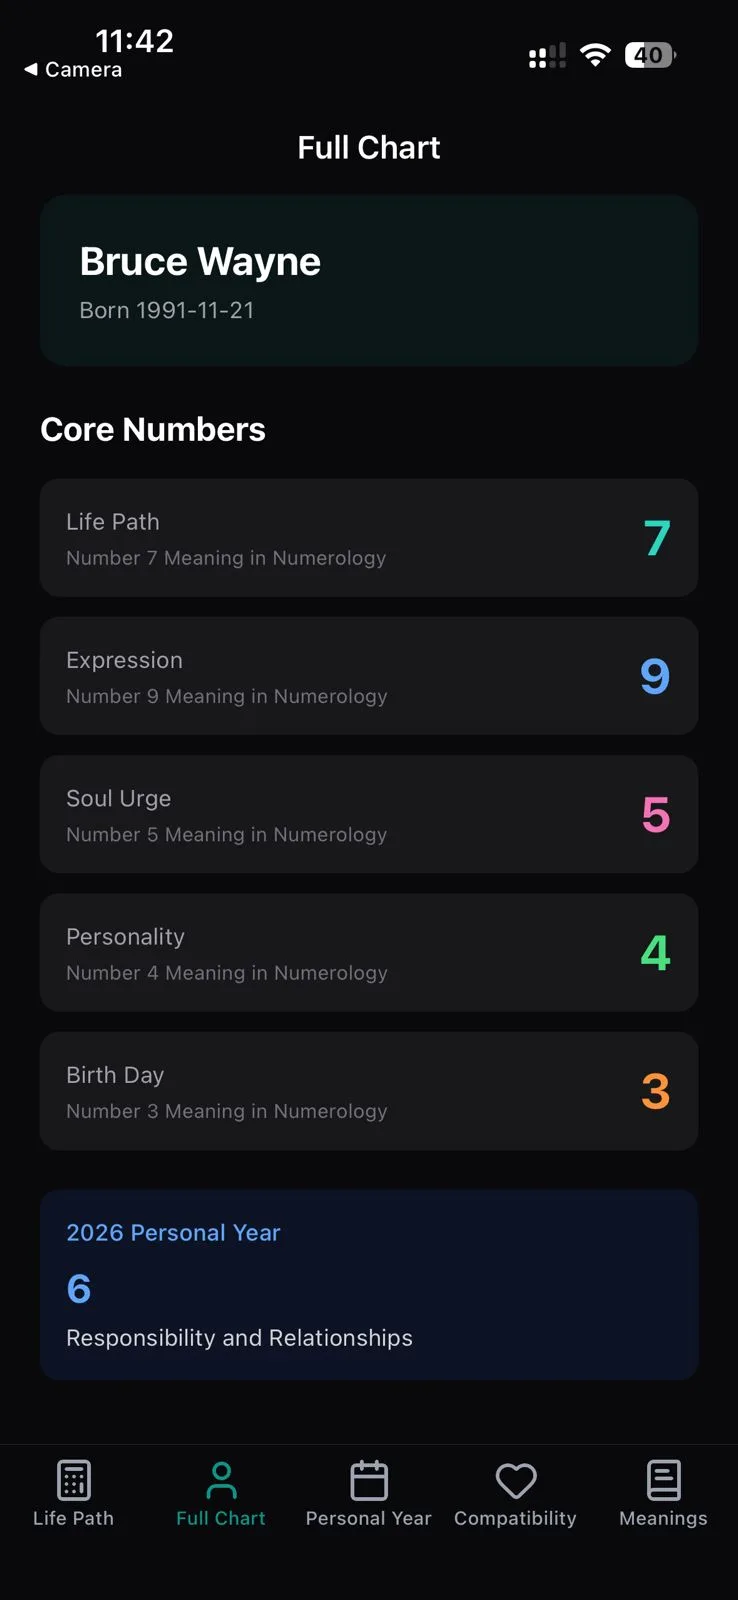
Task: Tap the Birth Day number 3 card
Action: (368, 1091)
